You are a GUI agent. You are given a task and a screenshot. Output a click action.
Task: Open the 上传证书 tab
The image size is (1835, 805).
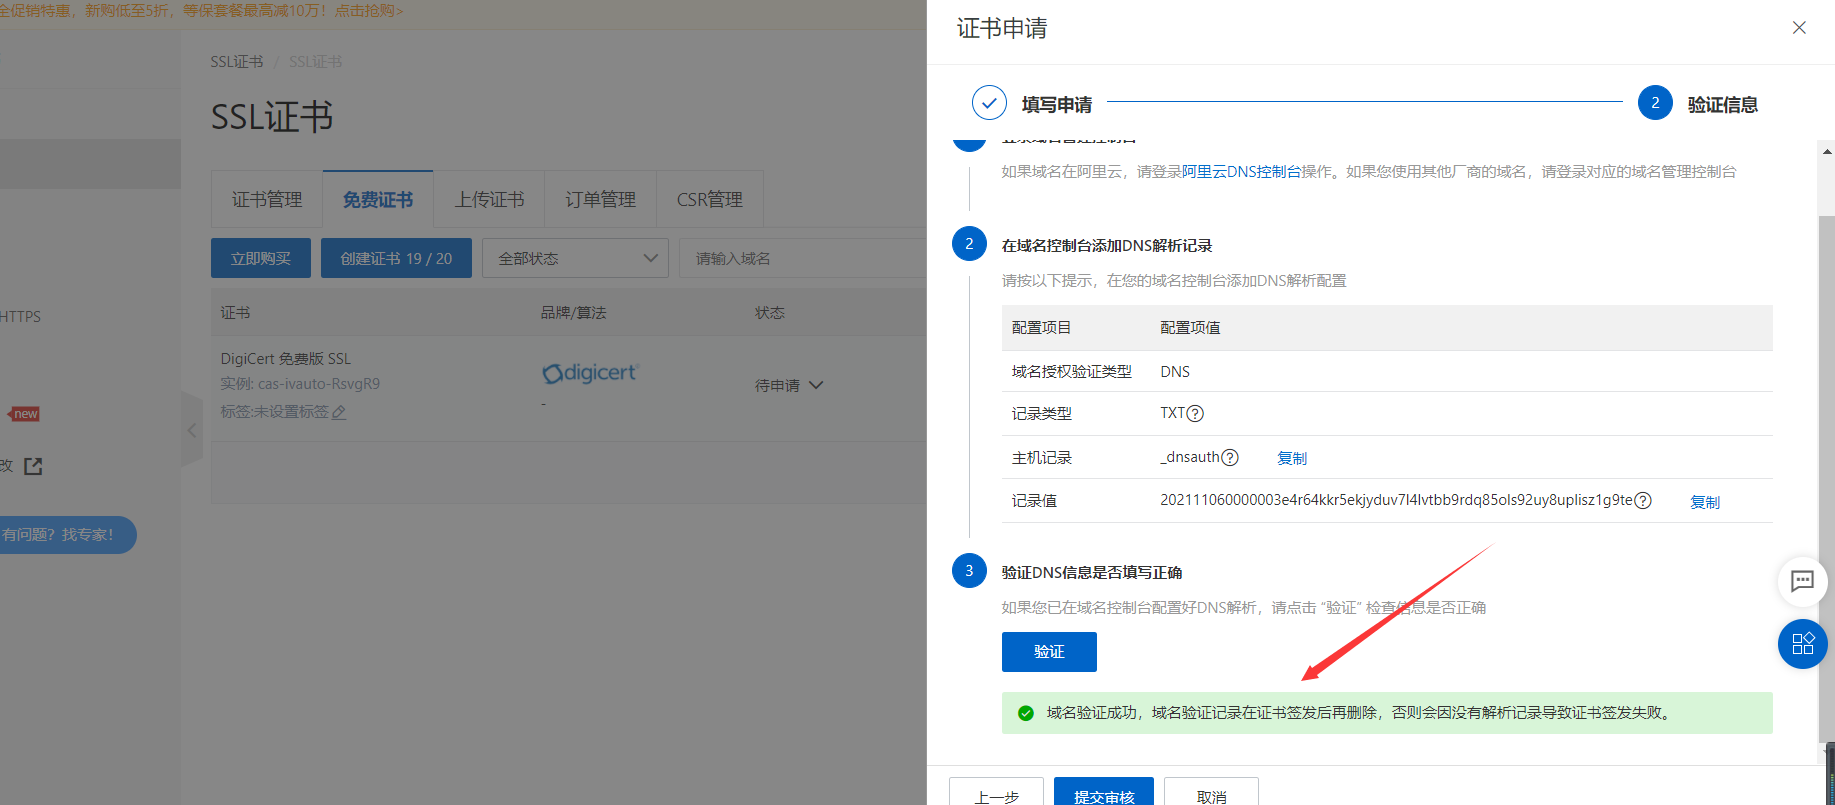tap(489, 199)
